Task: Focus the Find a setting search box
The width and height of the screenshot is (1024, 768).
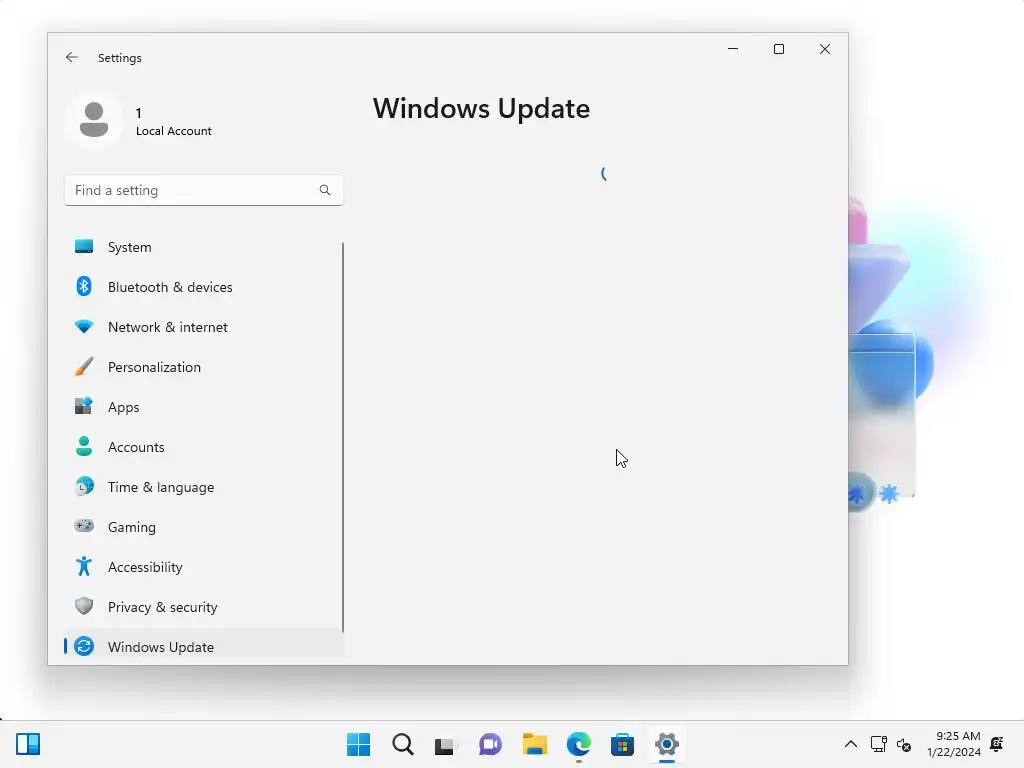Action: tap(204, 190)
